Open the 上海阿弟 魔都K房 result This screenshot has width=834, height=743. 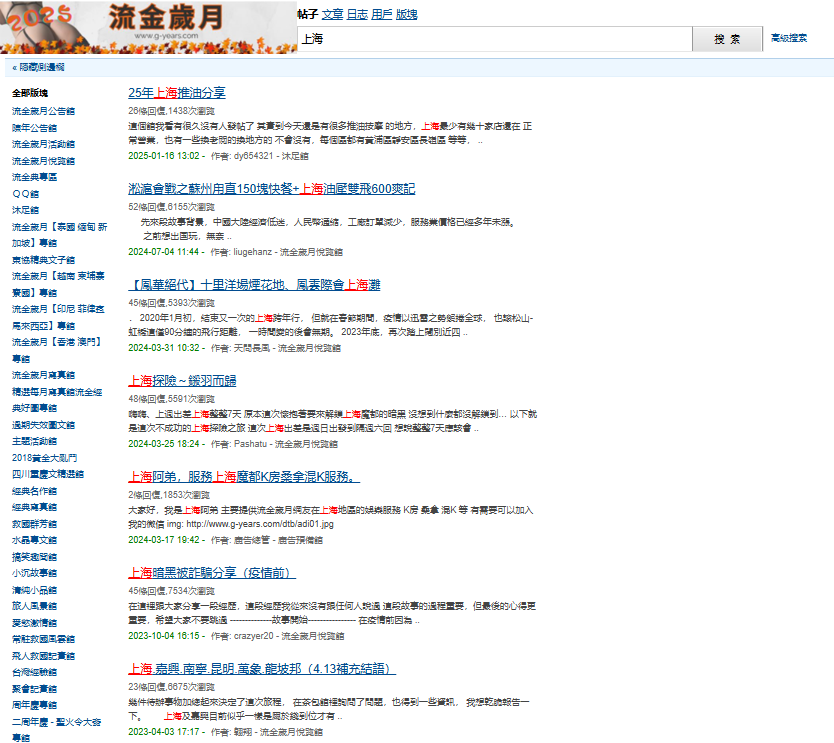[244, 477]
